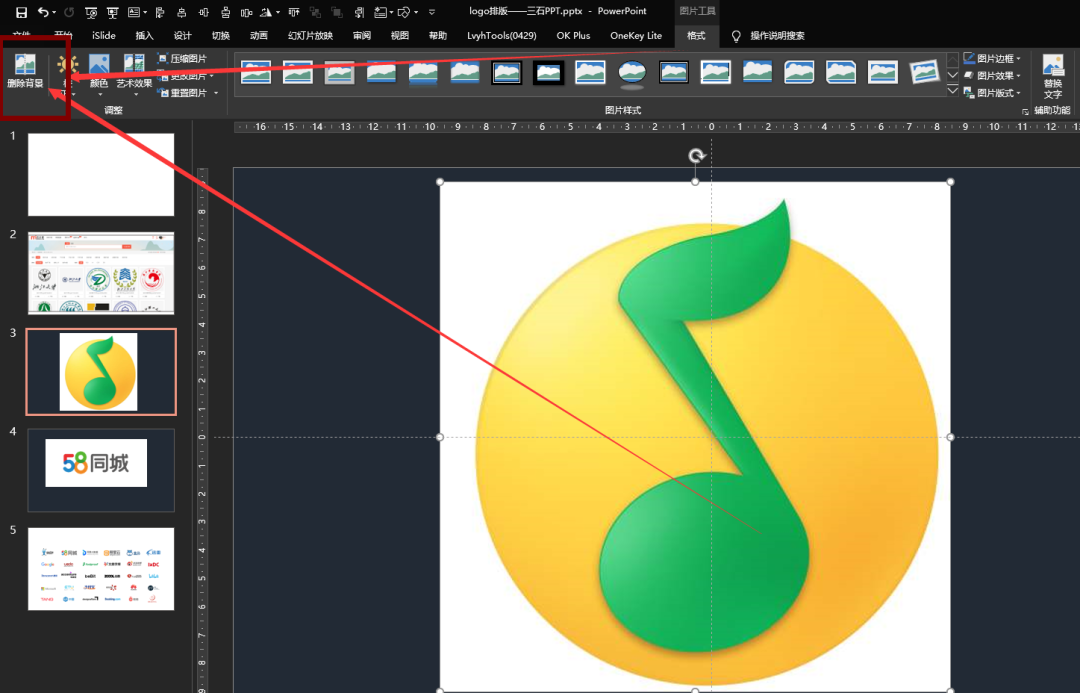Click the Redo icon
Image resolution: width=1080 pixels, height=693 pixels.
pos(69,12)
